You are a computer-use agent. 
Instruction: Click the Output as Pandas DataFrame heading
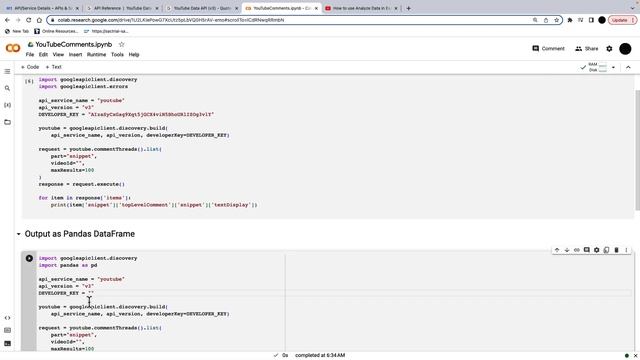[x=80, y=234]
